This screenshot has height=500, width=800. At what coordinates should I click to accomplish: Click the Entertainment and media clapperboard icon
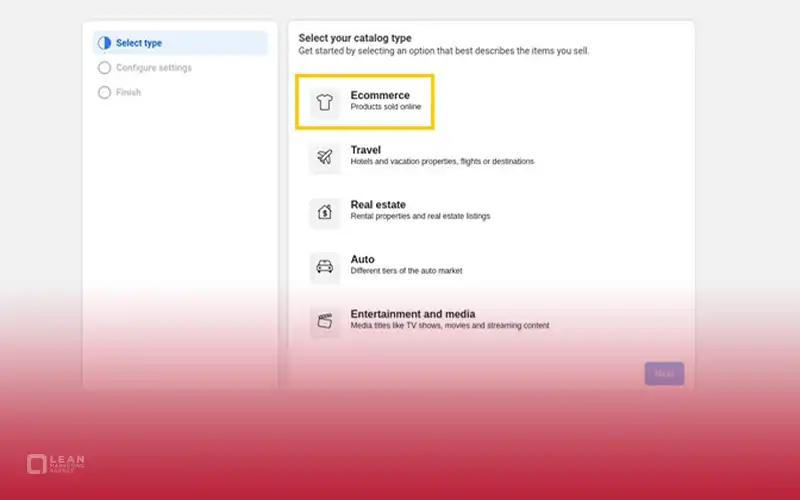pos(324,321)
